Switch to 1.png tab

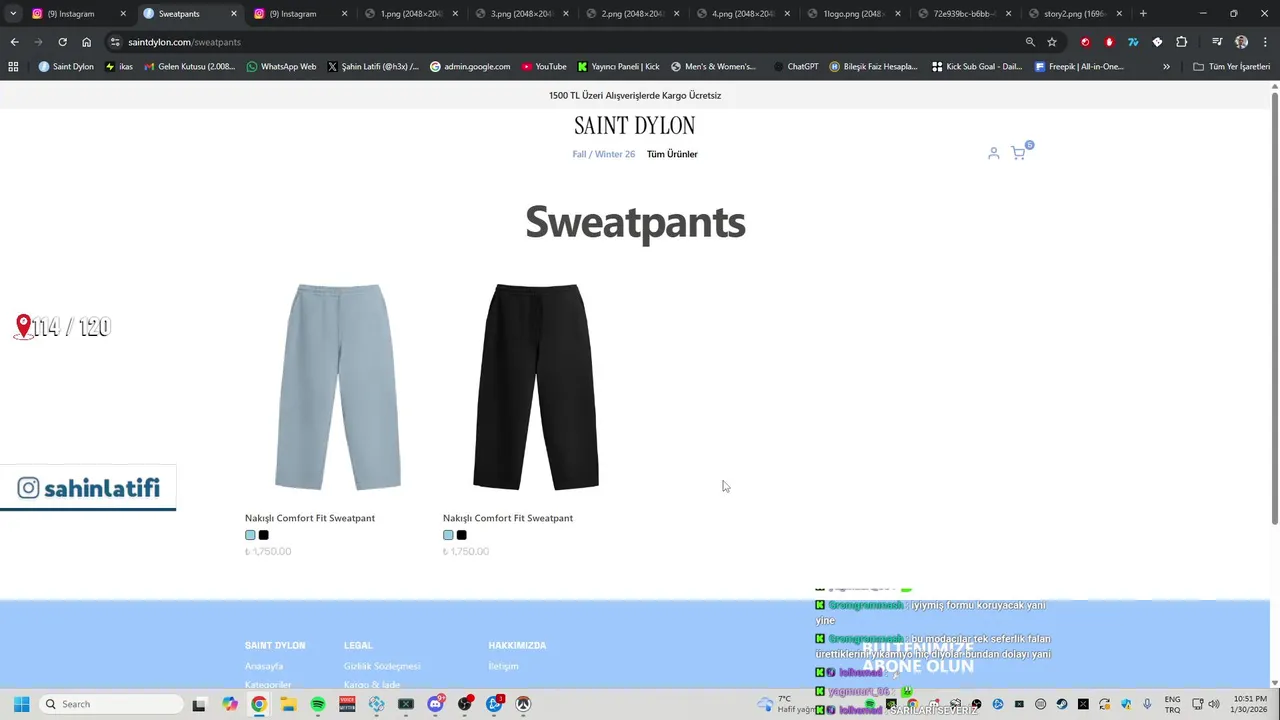410,14
